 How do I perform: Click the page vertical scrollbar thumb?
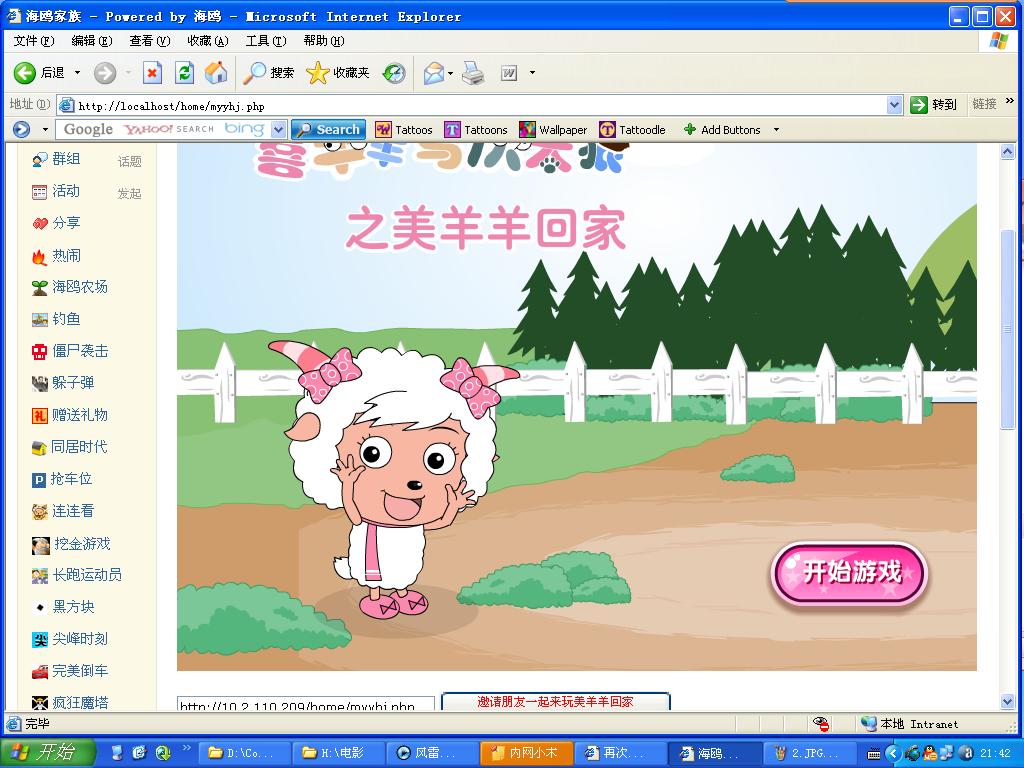1007,330
